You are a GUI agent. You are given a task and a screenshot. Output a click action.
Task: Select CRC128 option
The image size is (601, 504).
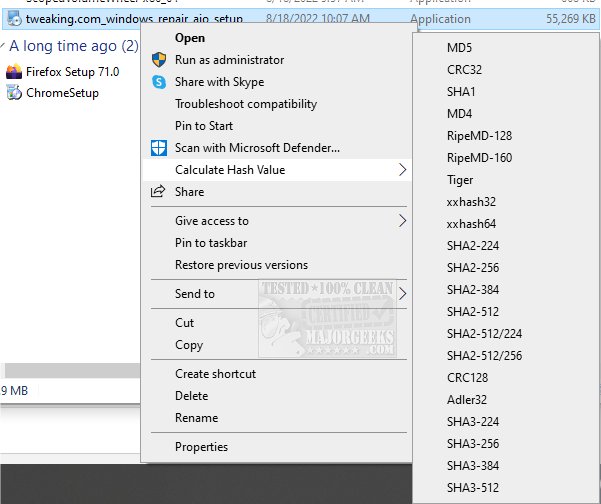click(506, 378)
